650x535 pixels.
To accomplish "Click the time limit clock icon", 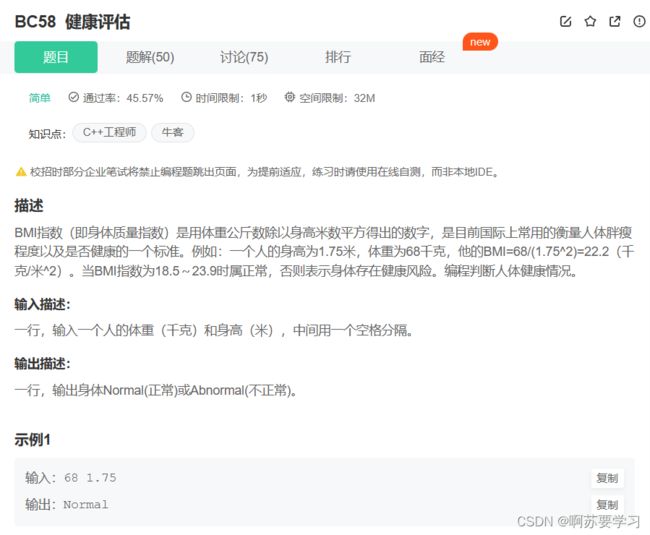I will [x=186, y=97].
